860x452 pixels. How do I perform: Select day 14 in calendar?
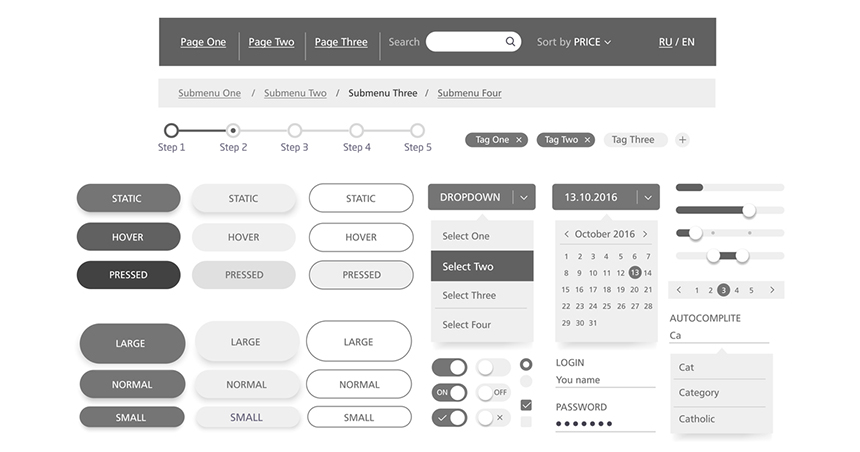[x=648, y=273]
